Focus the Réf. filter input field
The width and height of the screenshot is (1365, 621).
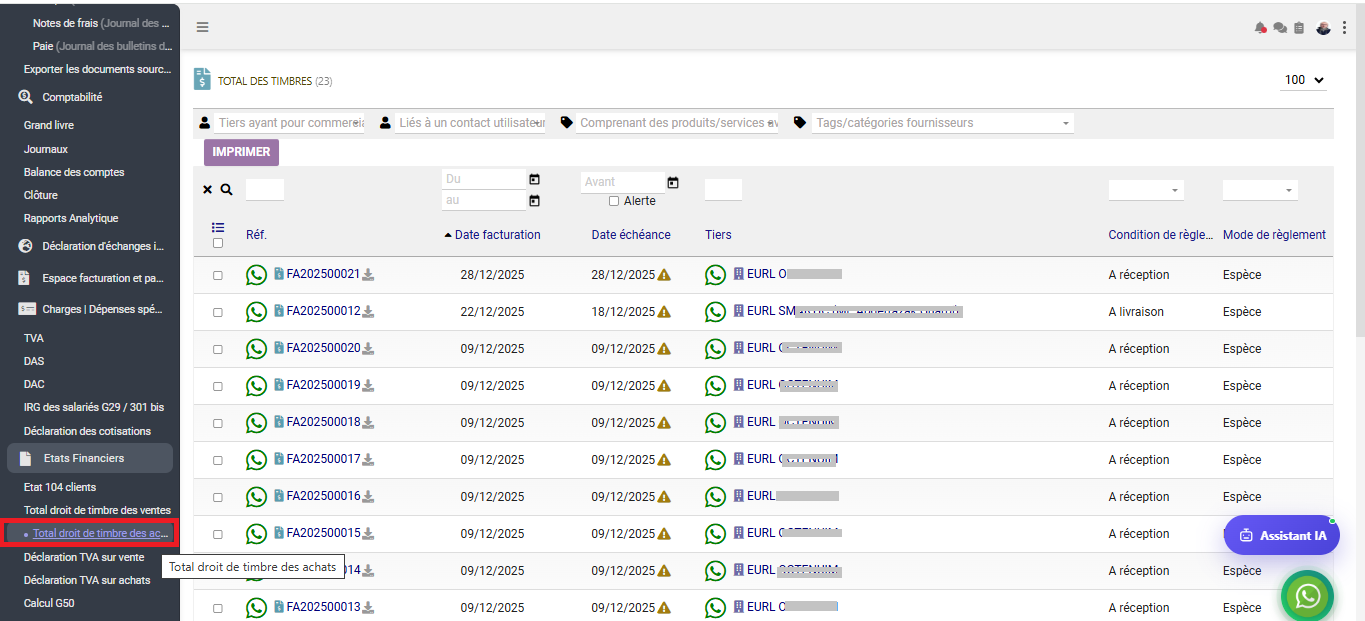[x=265, y=190]
